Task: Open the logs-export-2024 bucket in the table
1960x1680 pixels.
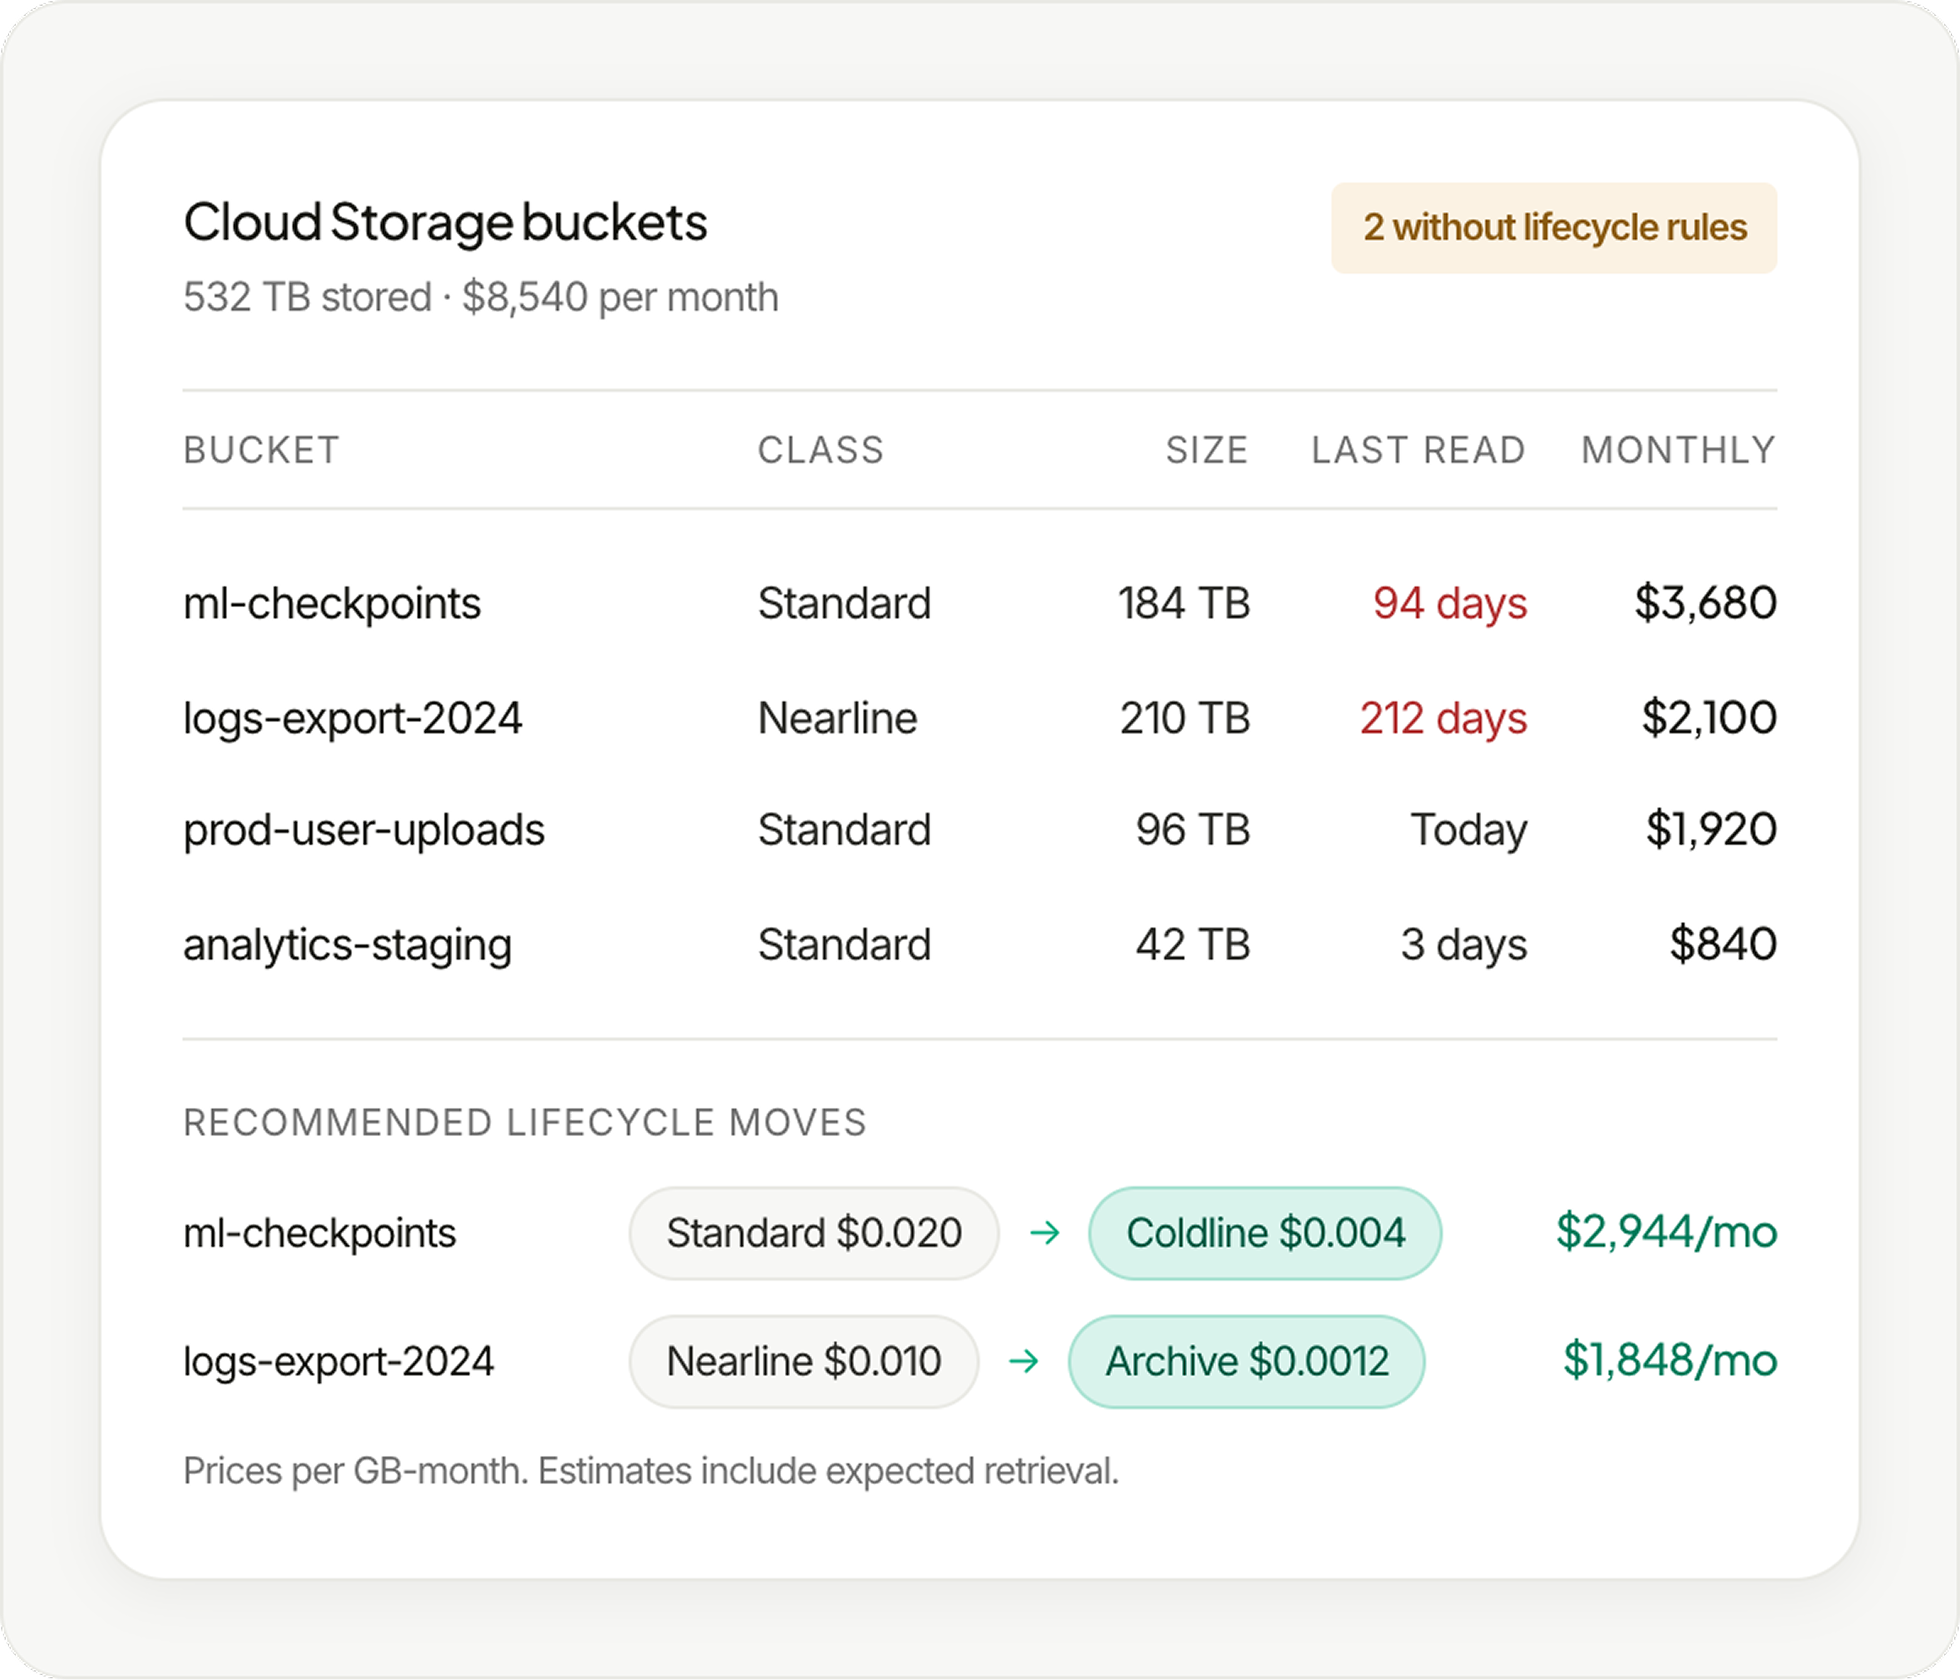Action: 352,718
